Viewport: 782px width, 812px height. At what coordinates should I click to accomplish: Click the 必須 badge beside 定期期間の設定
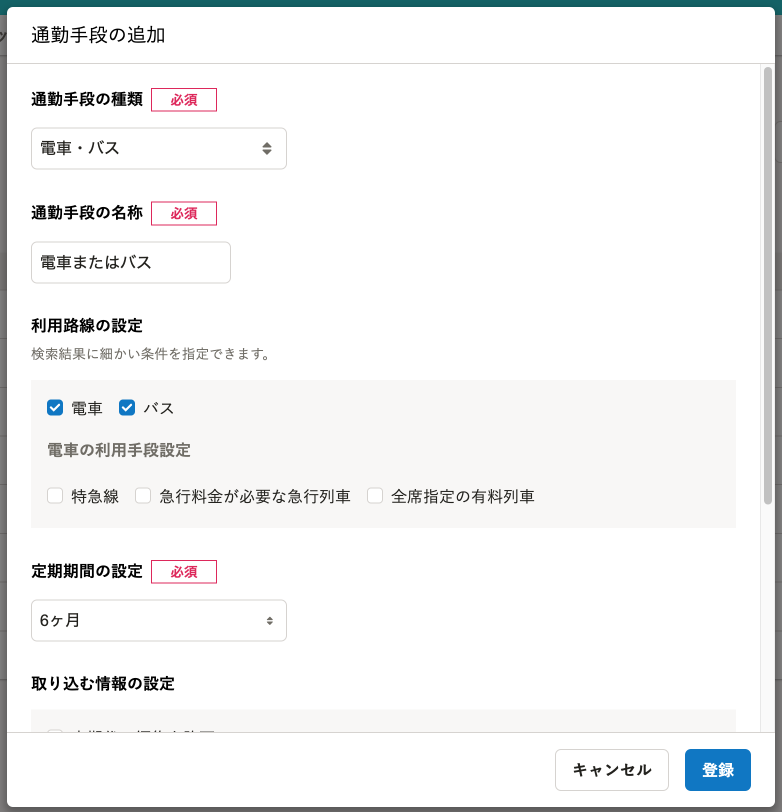tap(184, 572)
